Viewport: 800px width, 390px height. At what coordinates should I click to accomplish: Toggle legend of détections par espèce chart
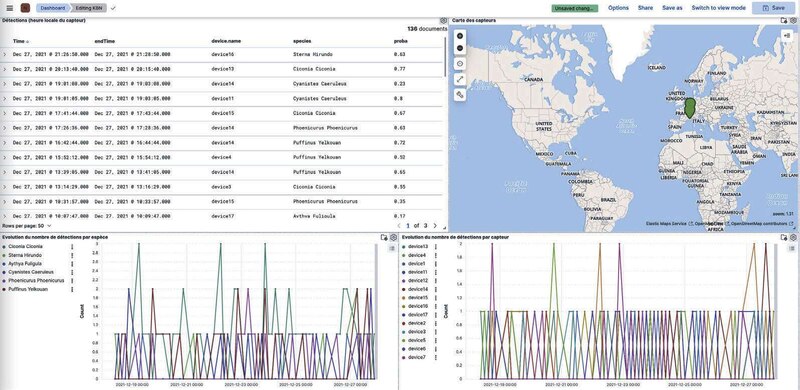pos(392,248)
